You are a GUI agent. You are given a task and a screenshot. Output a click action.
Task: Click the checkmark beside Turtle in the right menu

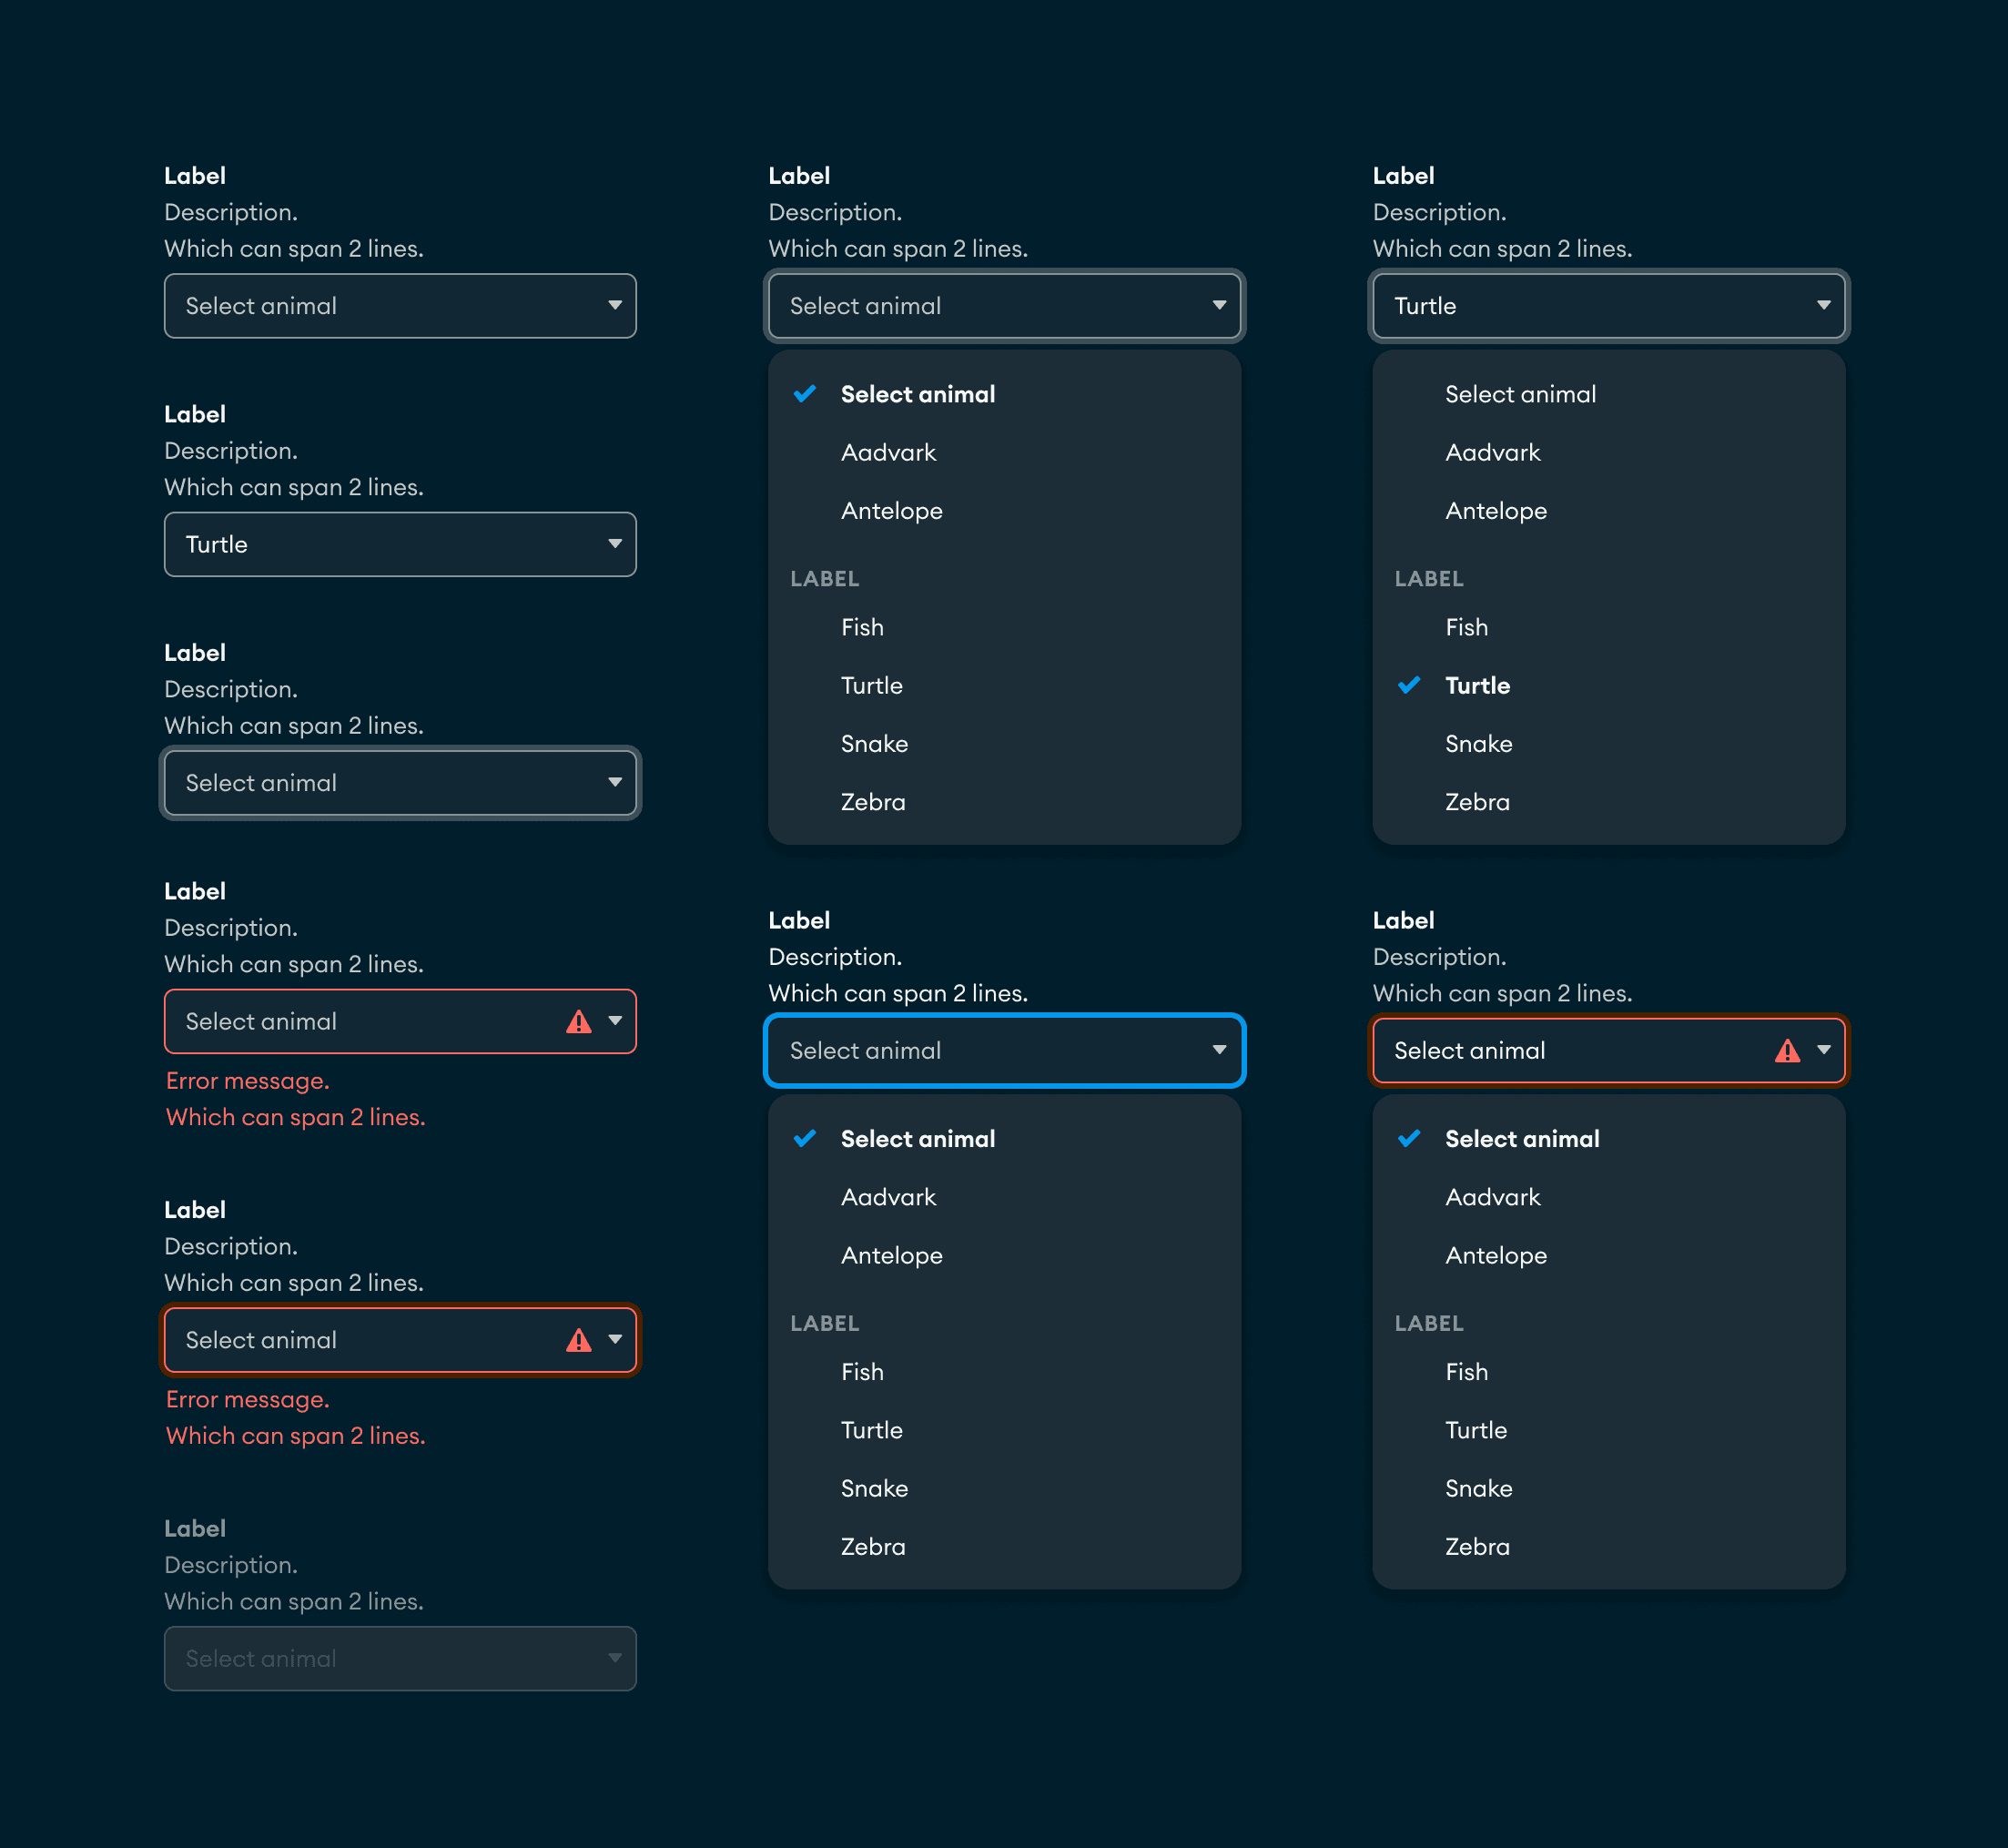click(x=1410, y=685)
